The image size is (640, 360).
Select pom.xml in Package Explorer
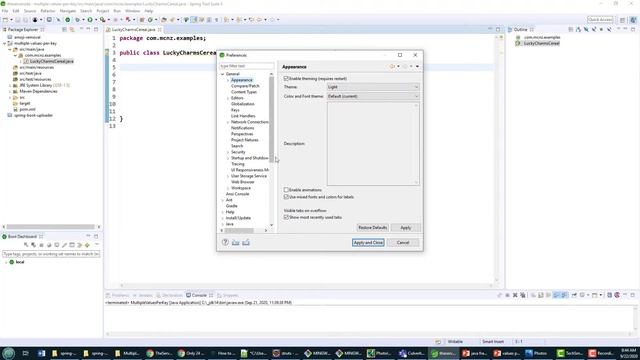(27, 109)
